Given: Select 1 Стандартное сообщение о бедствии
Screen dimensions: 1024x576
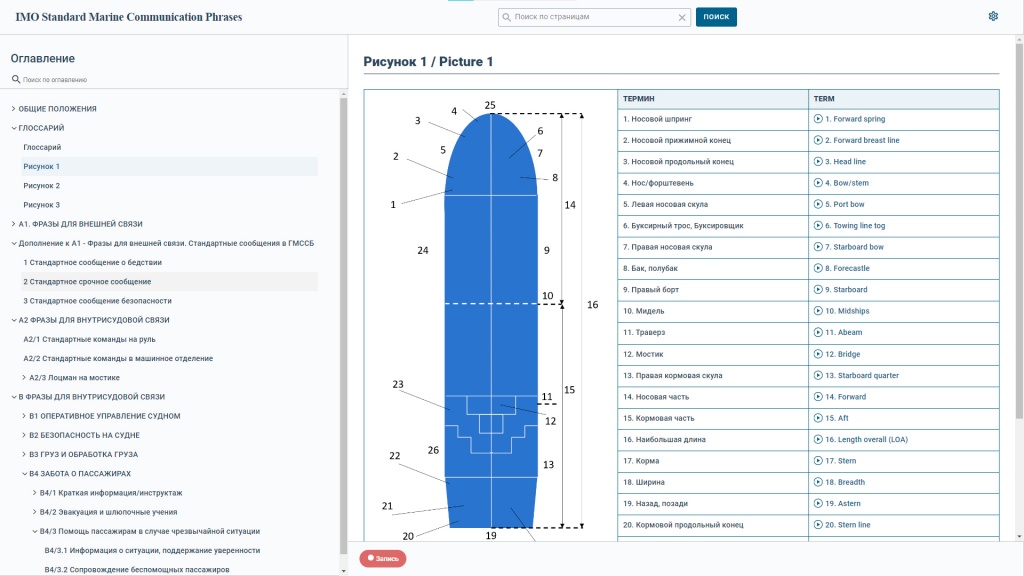Looking at the screenshot, I should 92,262.
